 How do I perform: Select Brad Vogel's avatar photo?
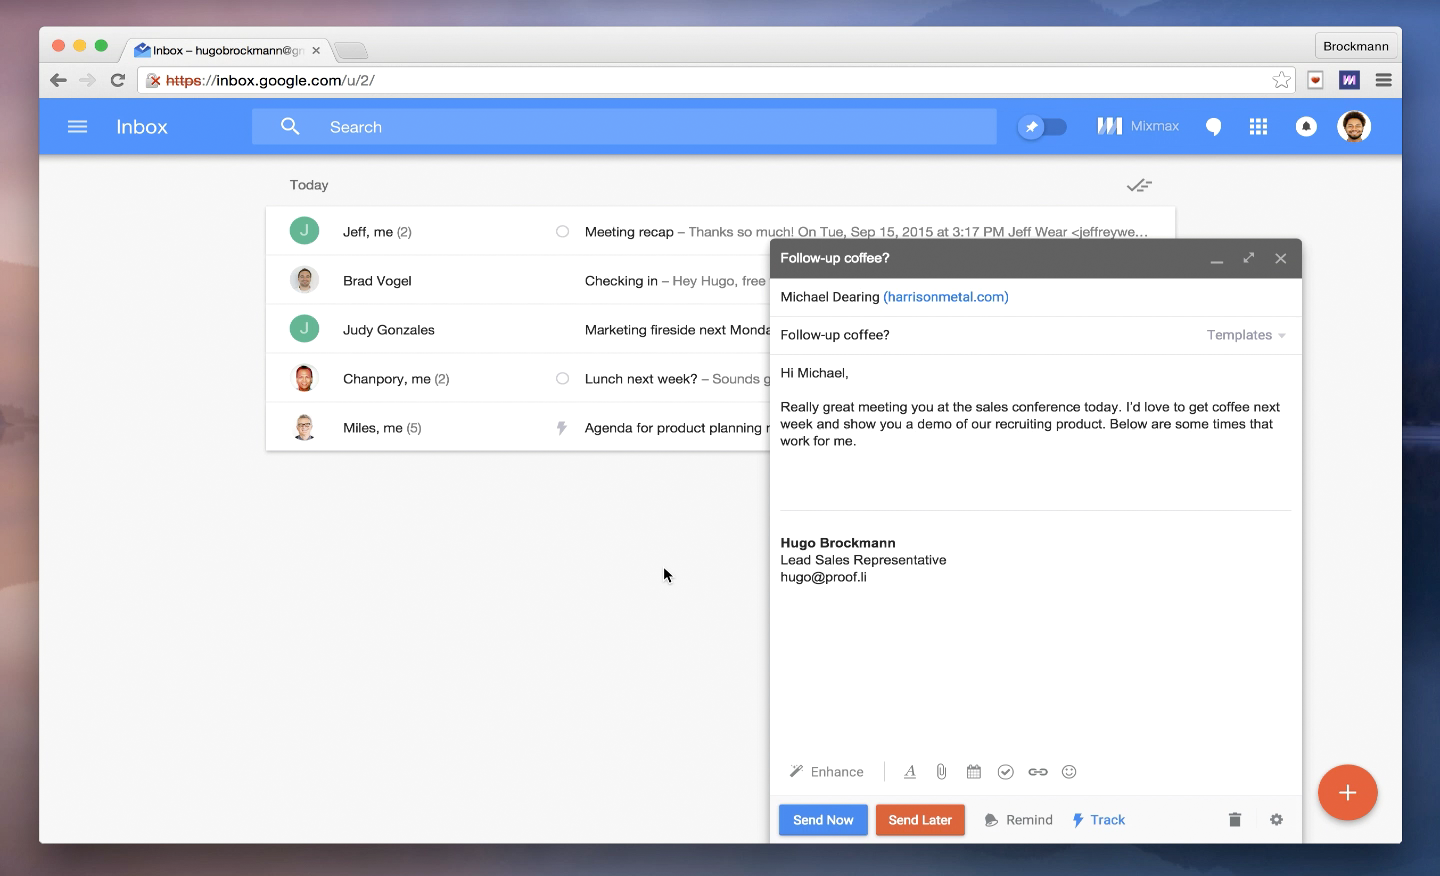304,280
